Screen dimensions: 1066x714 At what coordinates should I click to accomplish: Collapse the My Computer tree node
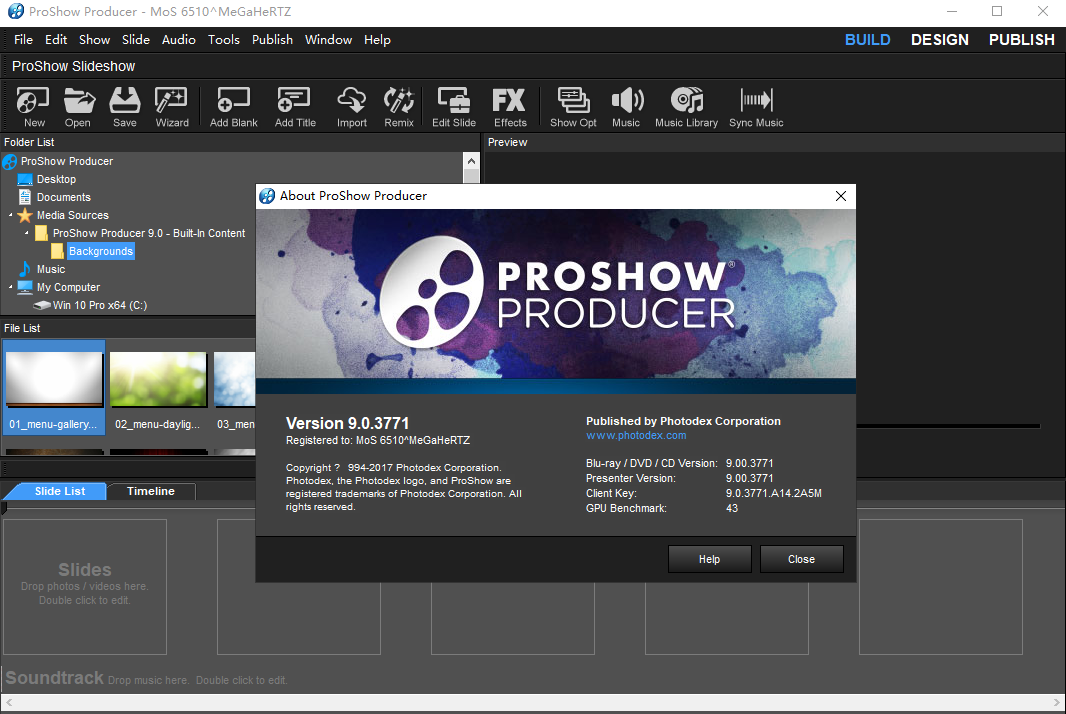click(11, 288)
